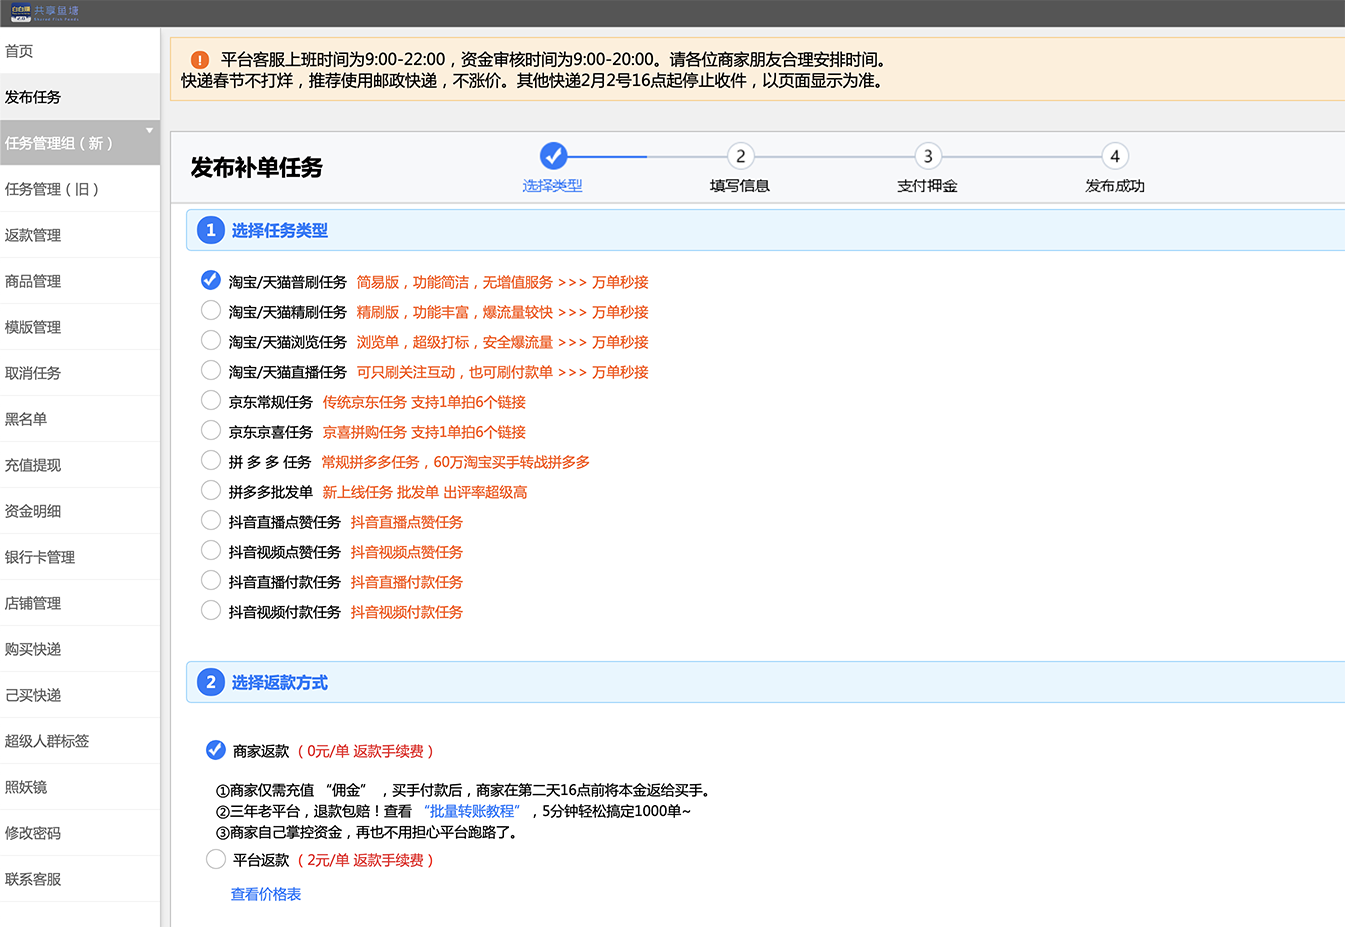This screenshot has height=927, width=1345.
Task: Click 京喜拼购任务 description text
Action: [424, 432]
